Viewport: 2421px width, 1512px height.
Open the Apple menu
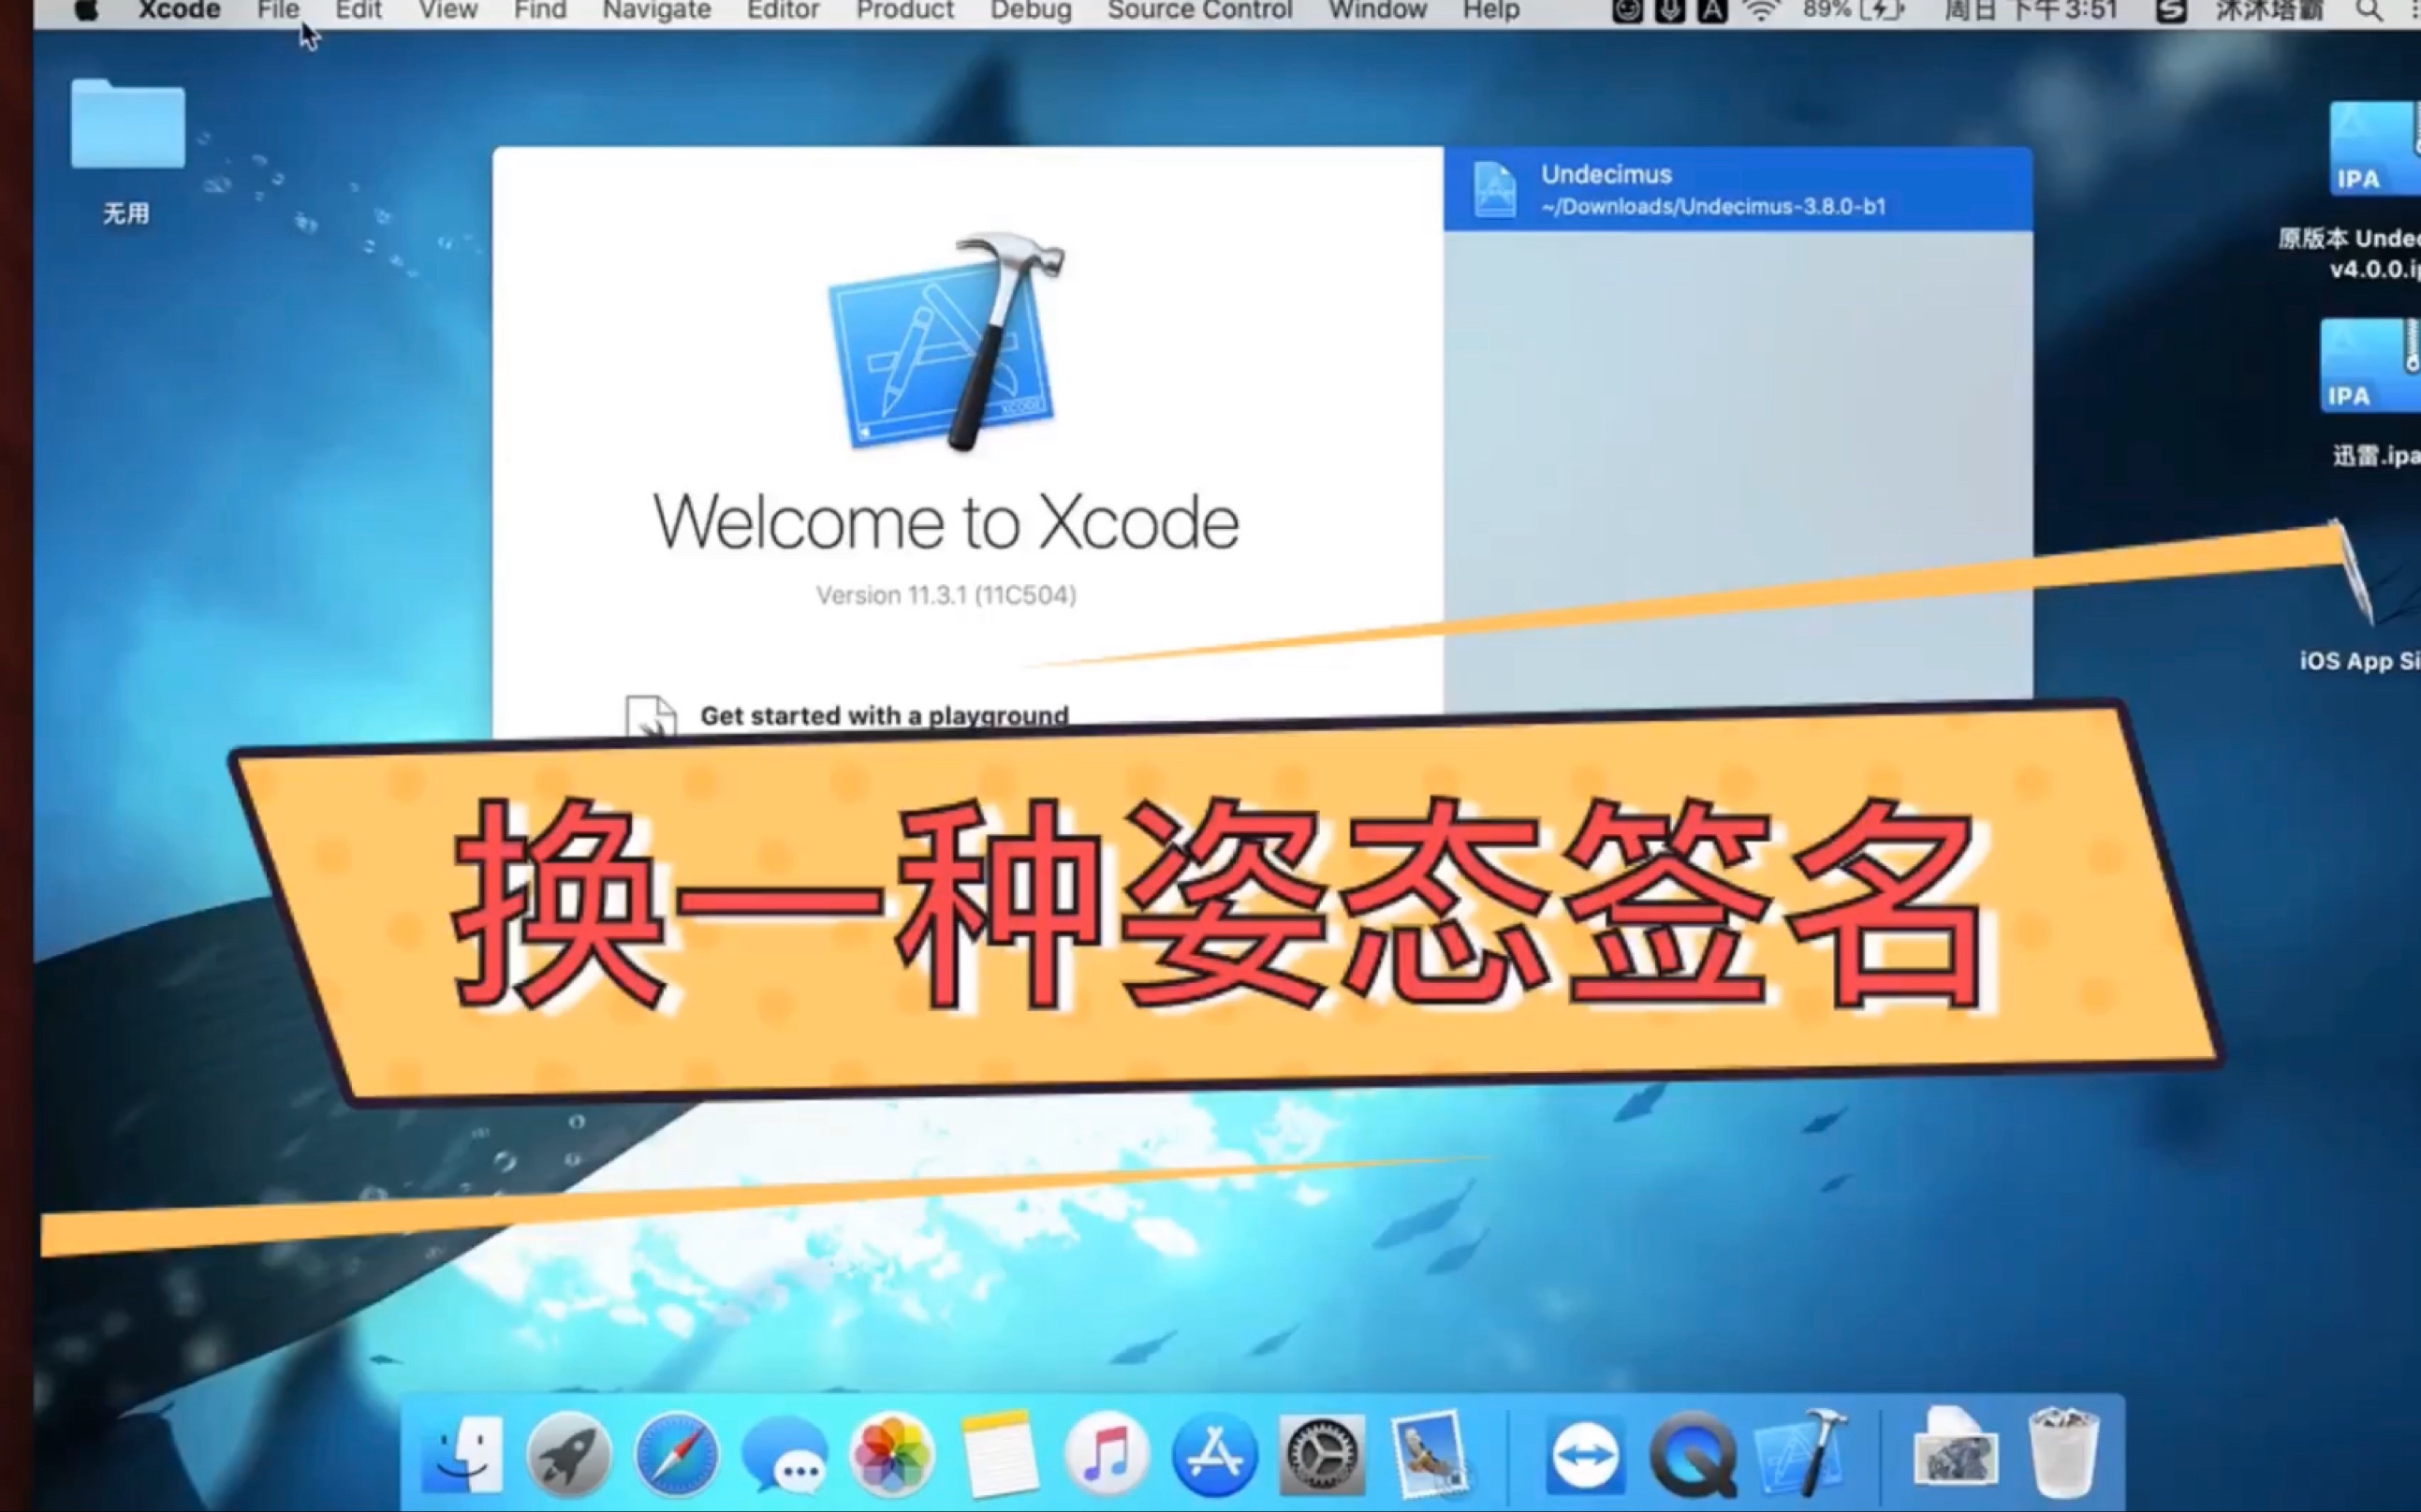pos(87,10)
